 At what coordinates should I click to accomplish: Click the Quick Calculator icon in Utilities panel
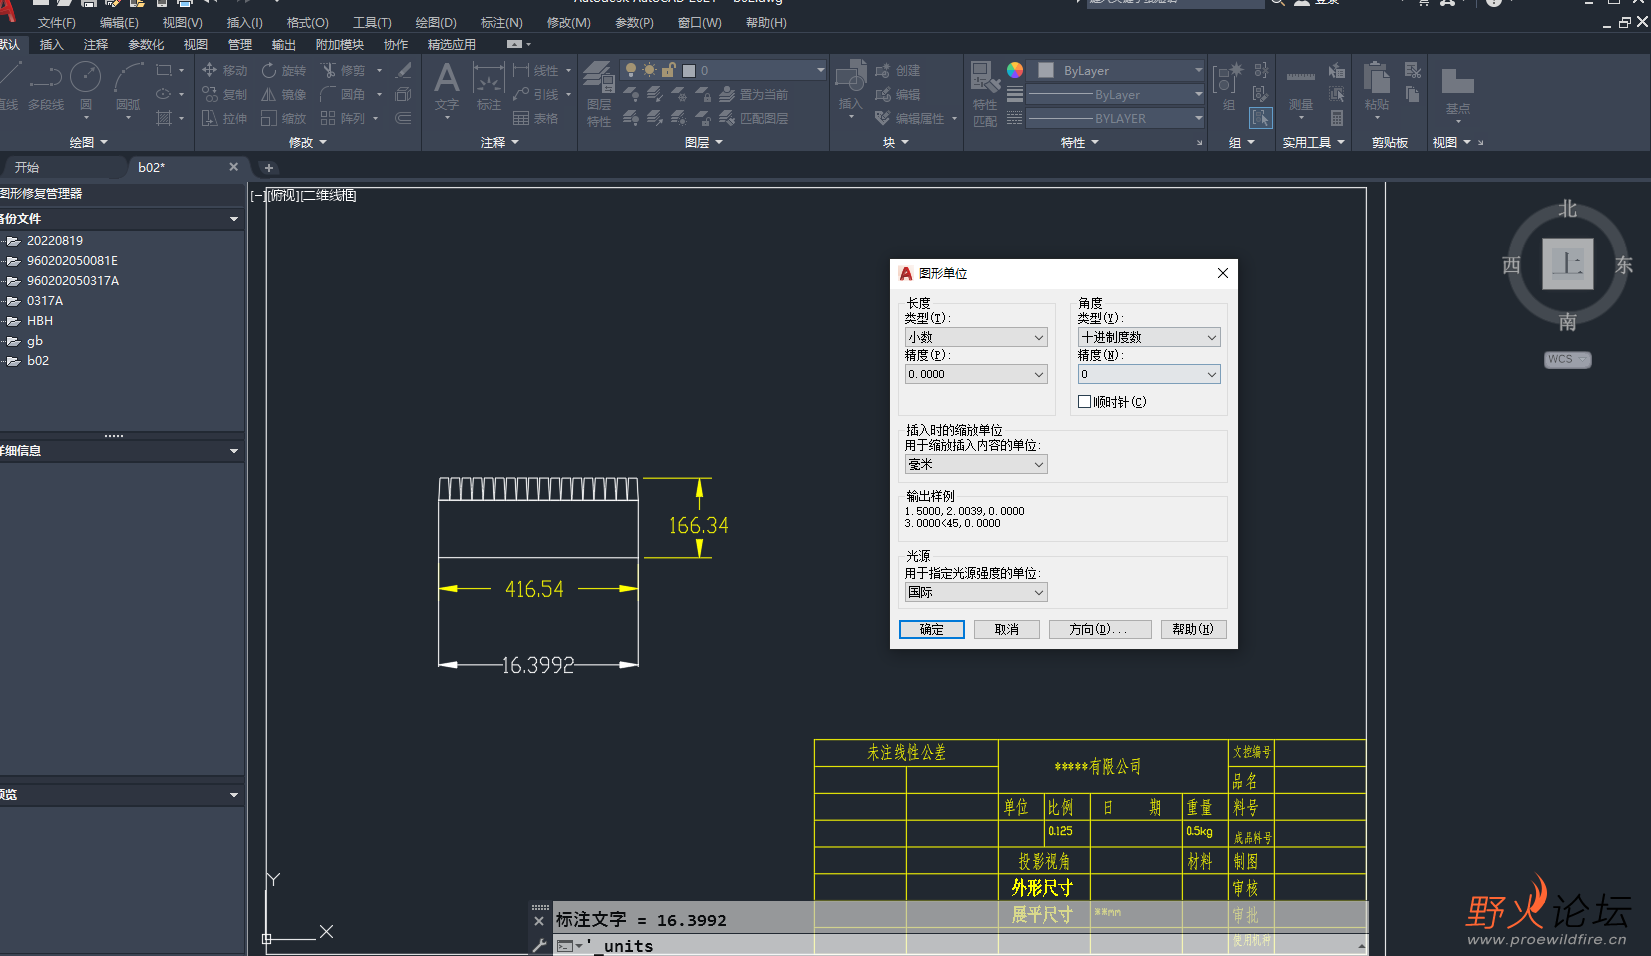1337,118
